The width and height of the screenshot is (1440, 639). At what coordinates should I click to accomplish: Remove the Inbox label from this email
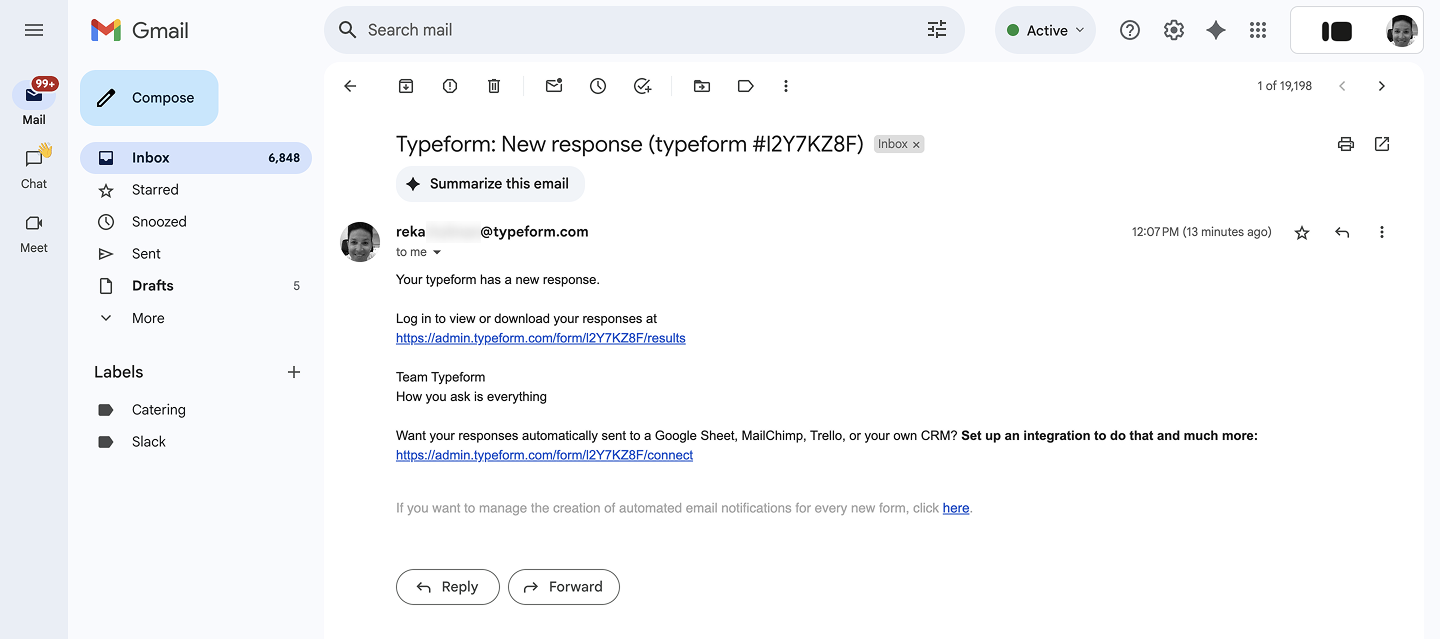coord(916,145)
